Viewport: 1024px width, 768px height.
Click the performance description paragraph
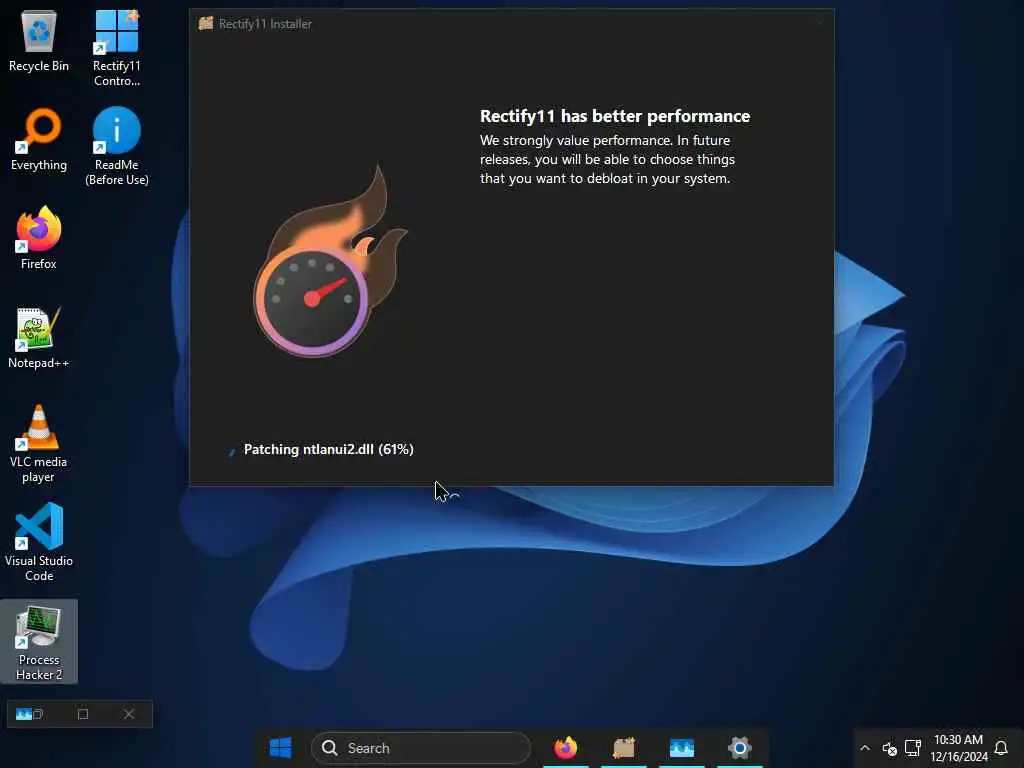point(607,159)
